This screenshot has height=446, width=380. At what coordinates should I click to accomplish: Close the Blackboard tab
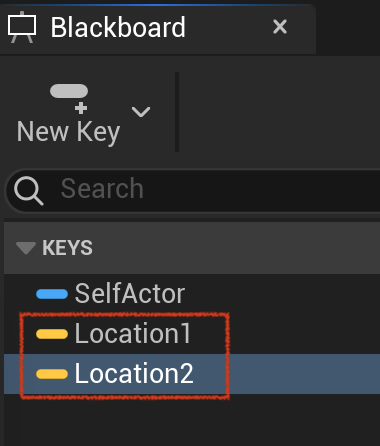point(280,27)
